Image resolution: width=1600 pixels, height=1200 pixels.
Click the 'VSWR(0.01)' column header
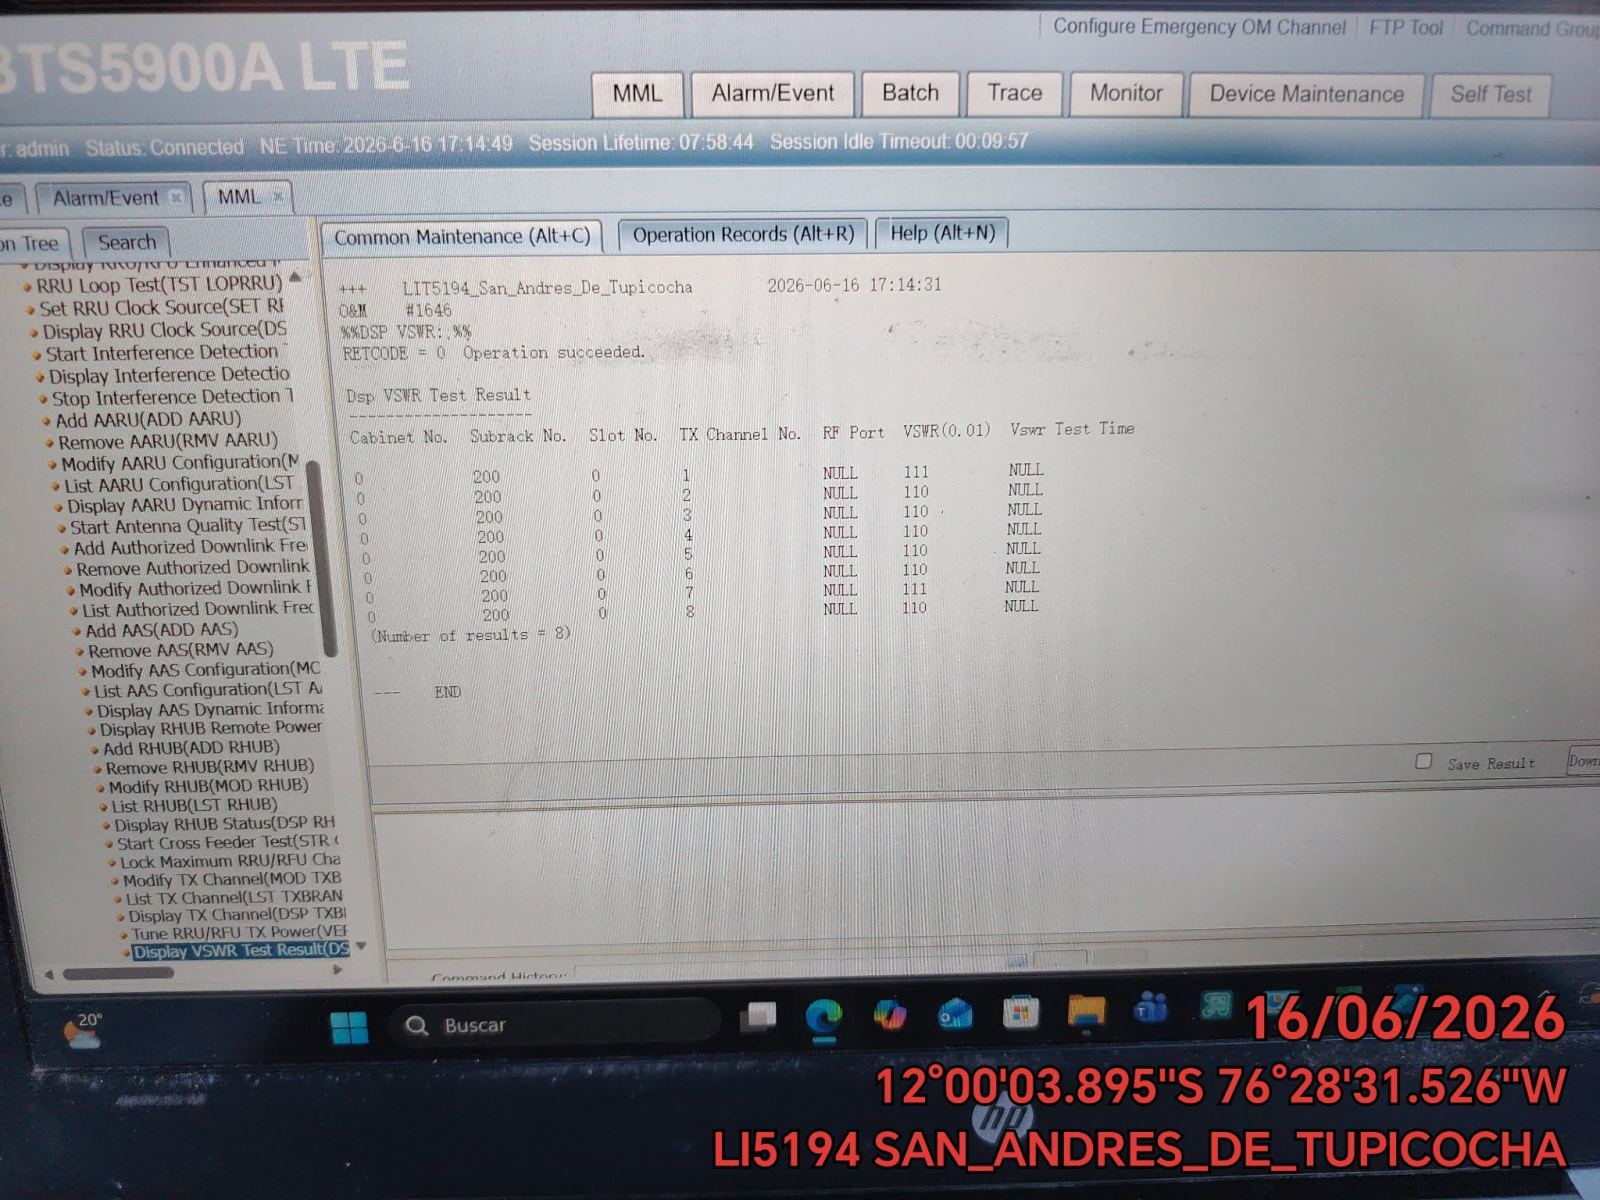946,430
